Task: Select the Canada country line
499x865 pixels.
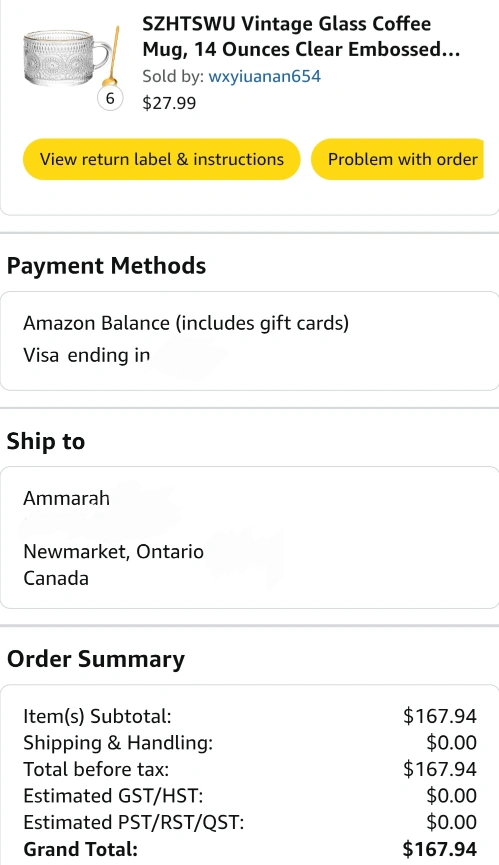Action: point(56,578)
